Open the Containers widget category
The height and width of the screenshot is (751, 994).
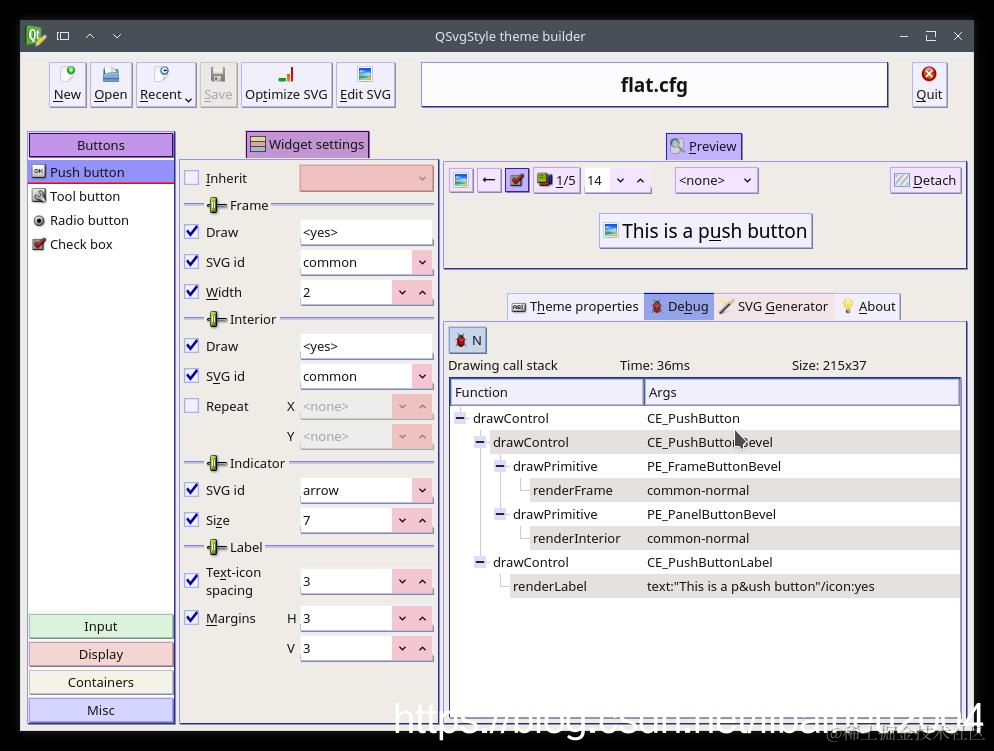point(101,682)
